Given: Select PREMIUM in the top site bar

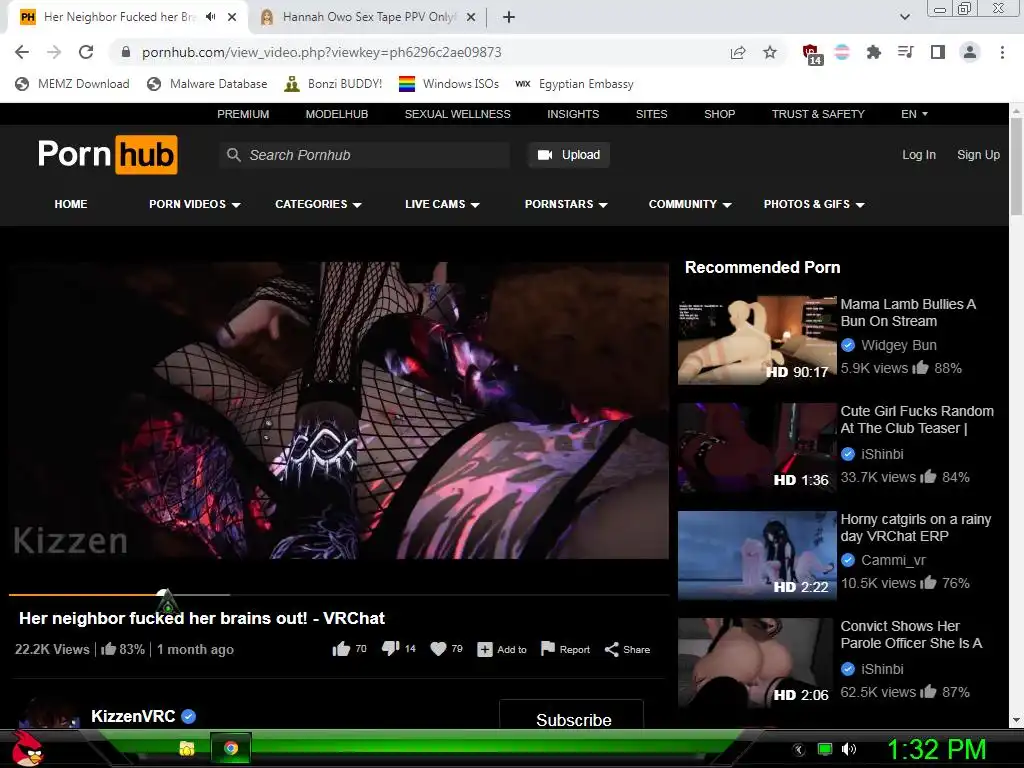Looking at the screenshot, I should [x=243, y=114].
